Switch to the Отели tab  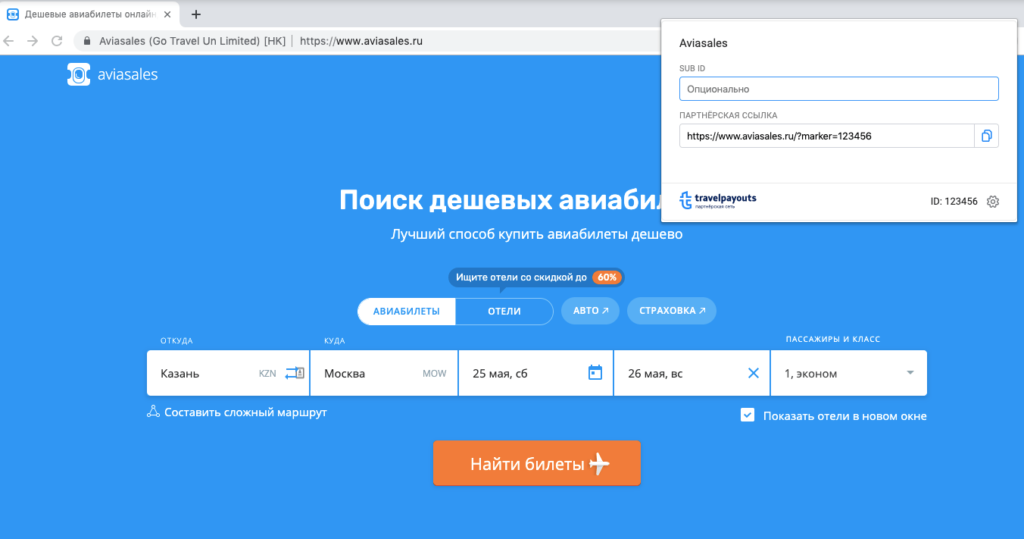tap(504, 311)
